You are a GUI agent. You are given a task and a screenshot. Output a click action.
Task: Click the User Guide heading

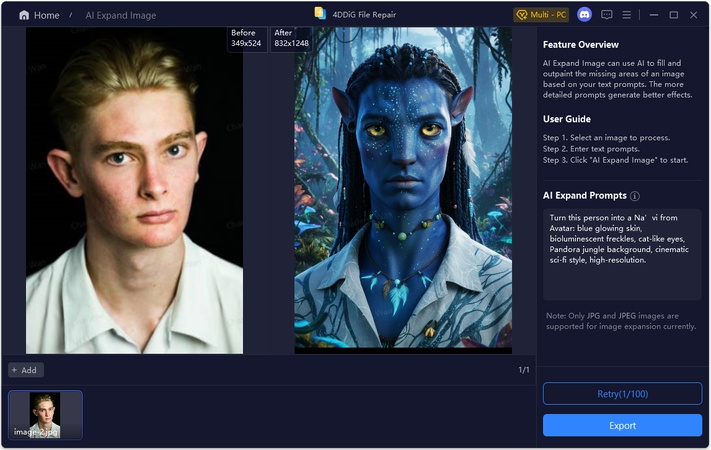point(567,119)
